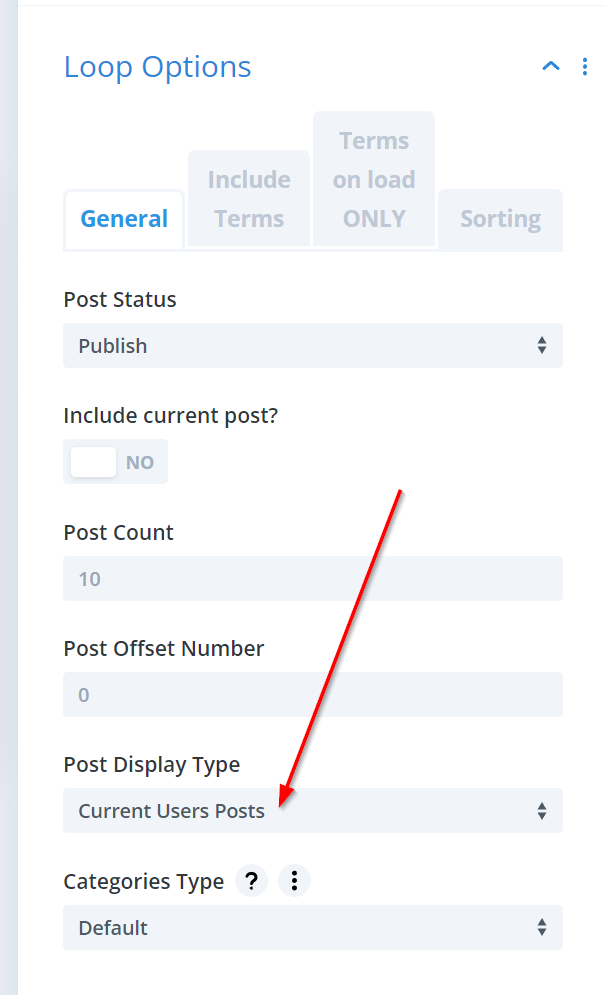Open Categories Type three-dot options
Image resolution: width=605 pixels, height=995 pixels.
294,881
